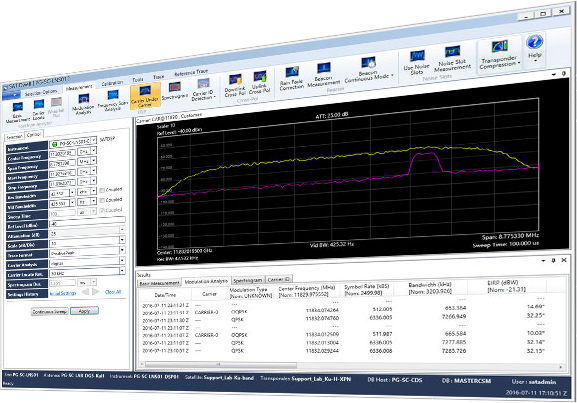Step back in settings history
The width and height of the screenshot is (577, 403).
click(85, 292)
